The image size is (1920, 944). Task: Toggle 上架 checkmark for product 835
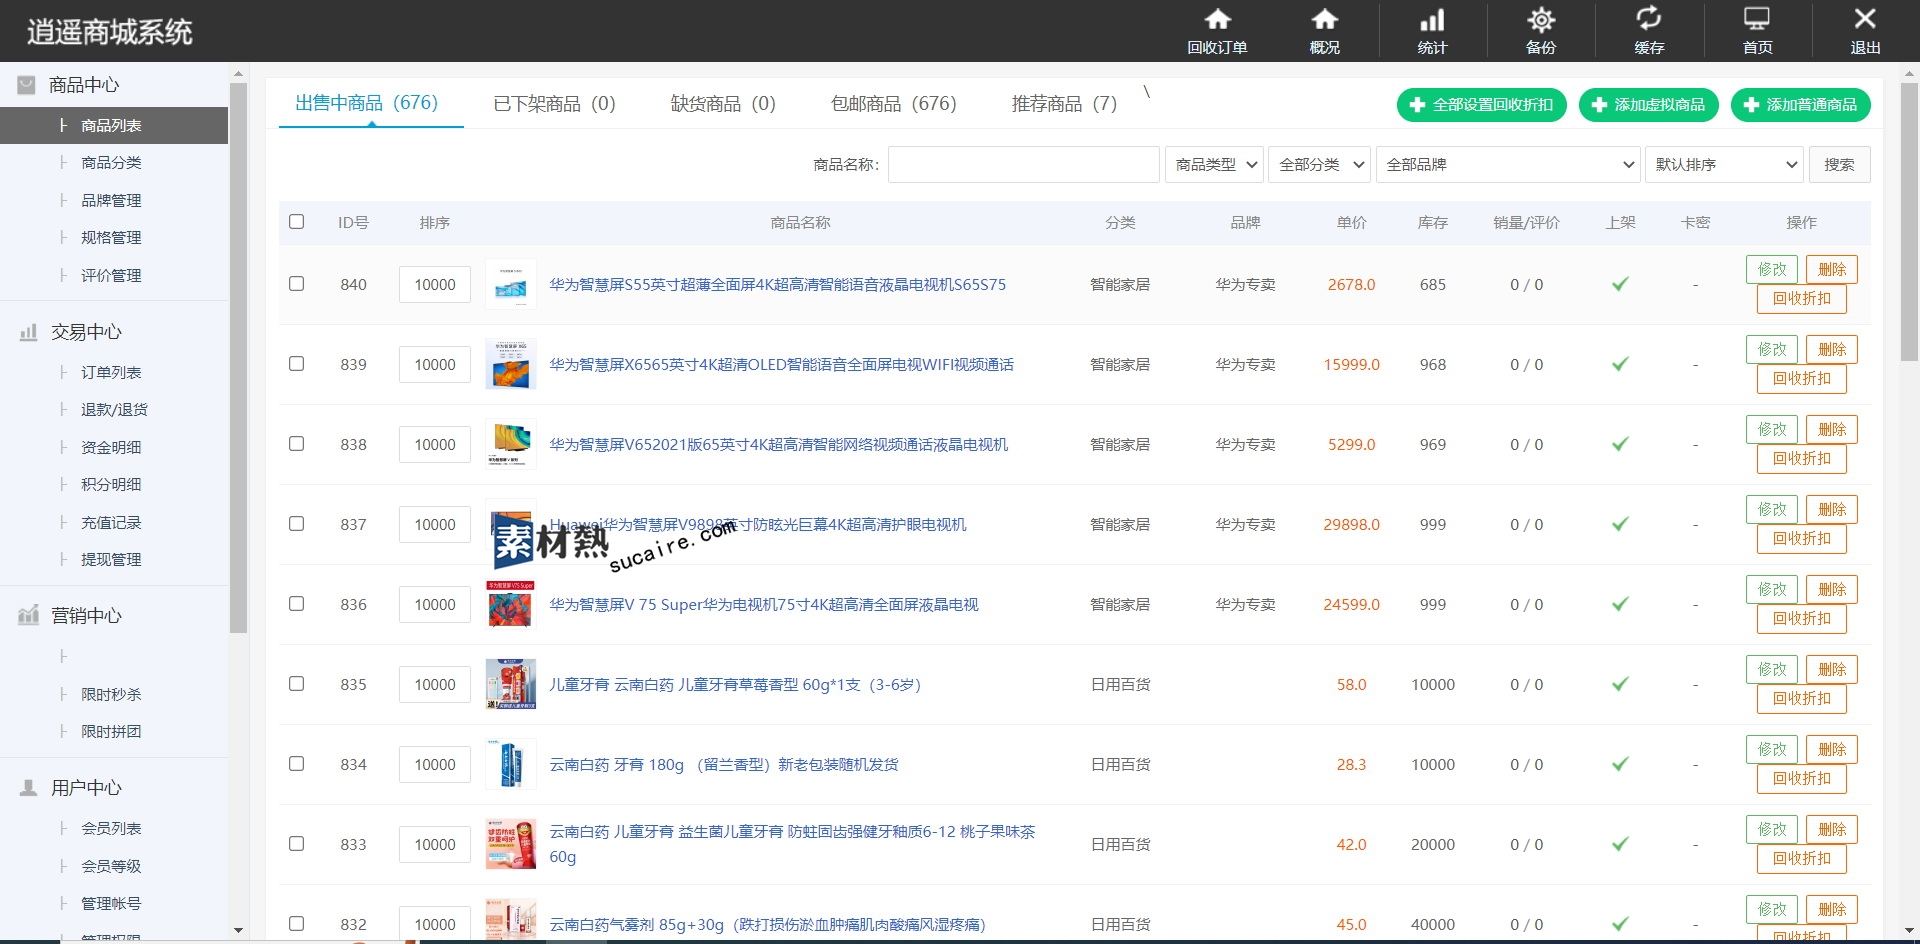tap(1620, 685)
